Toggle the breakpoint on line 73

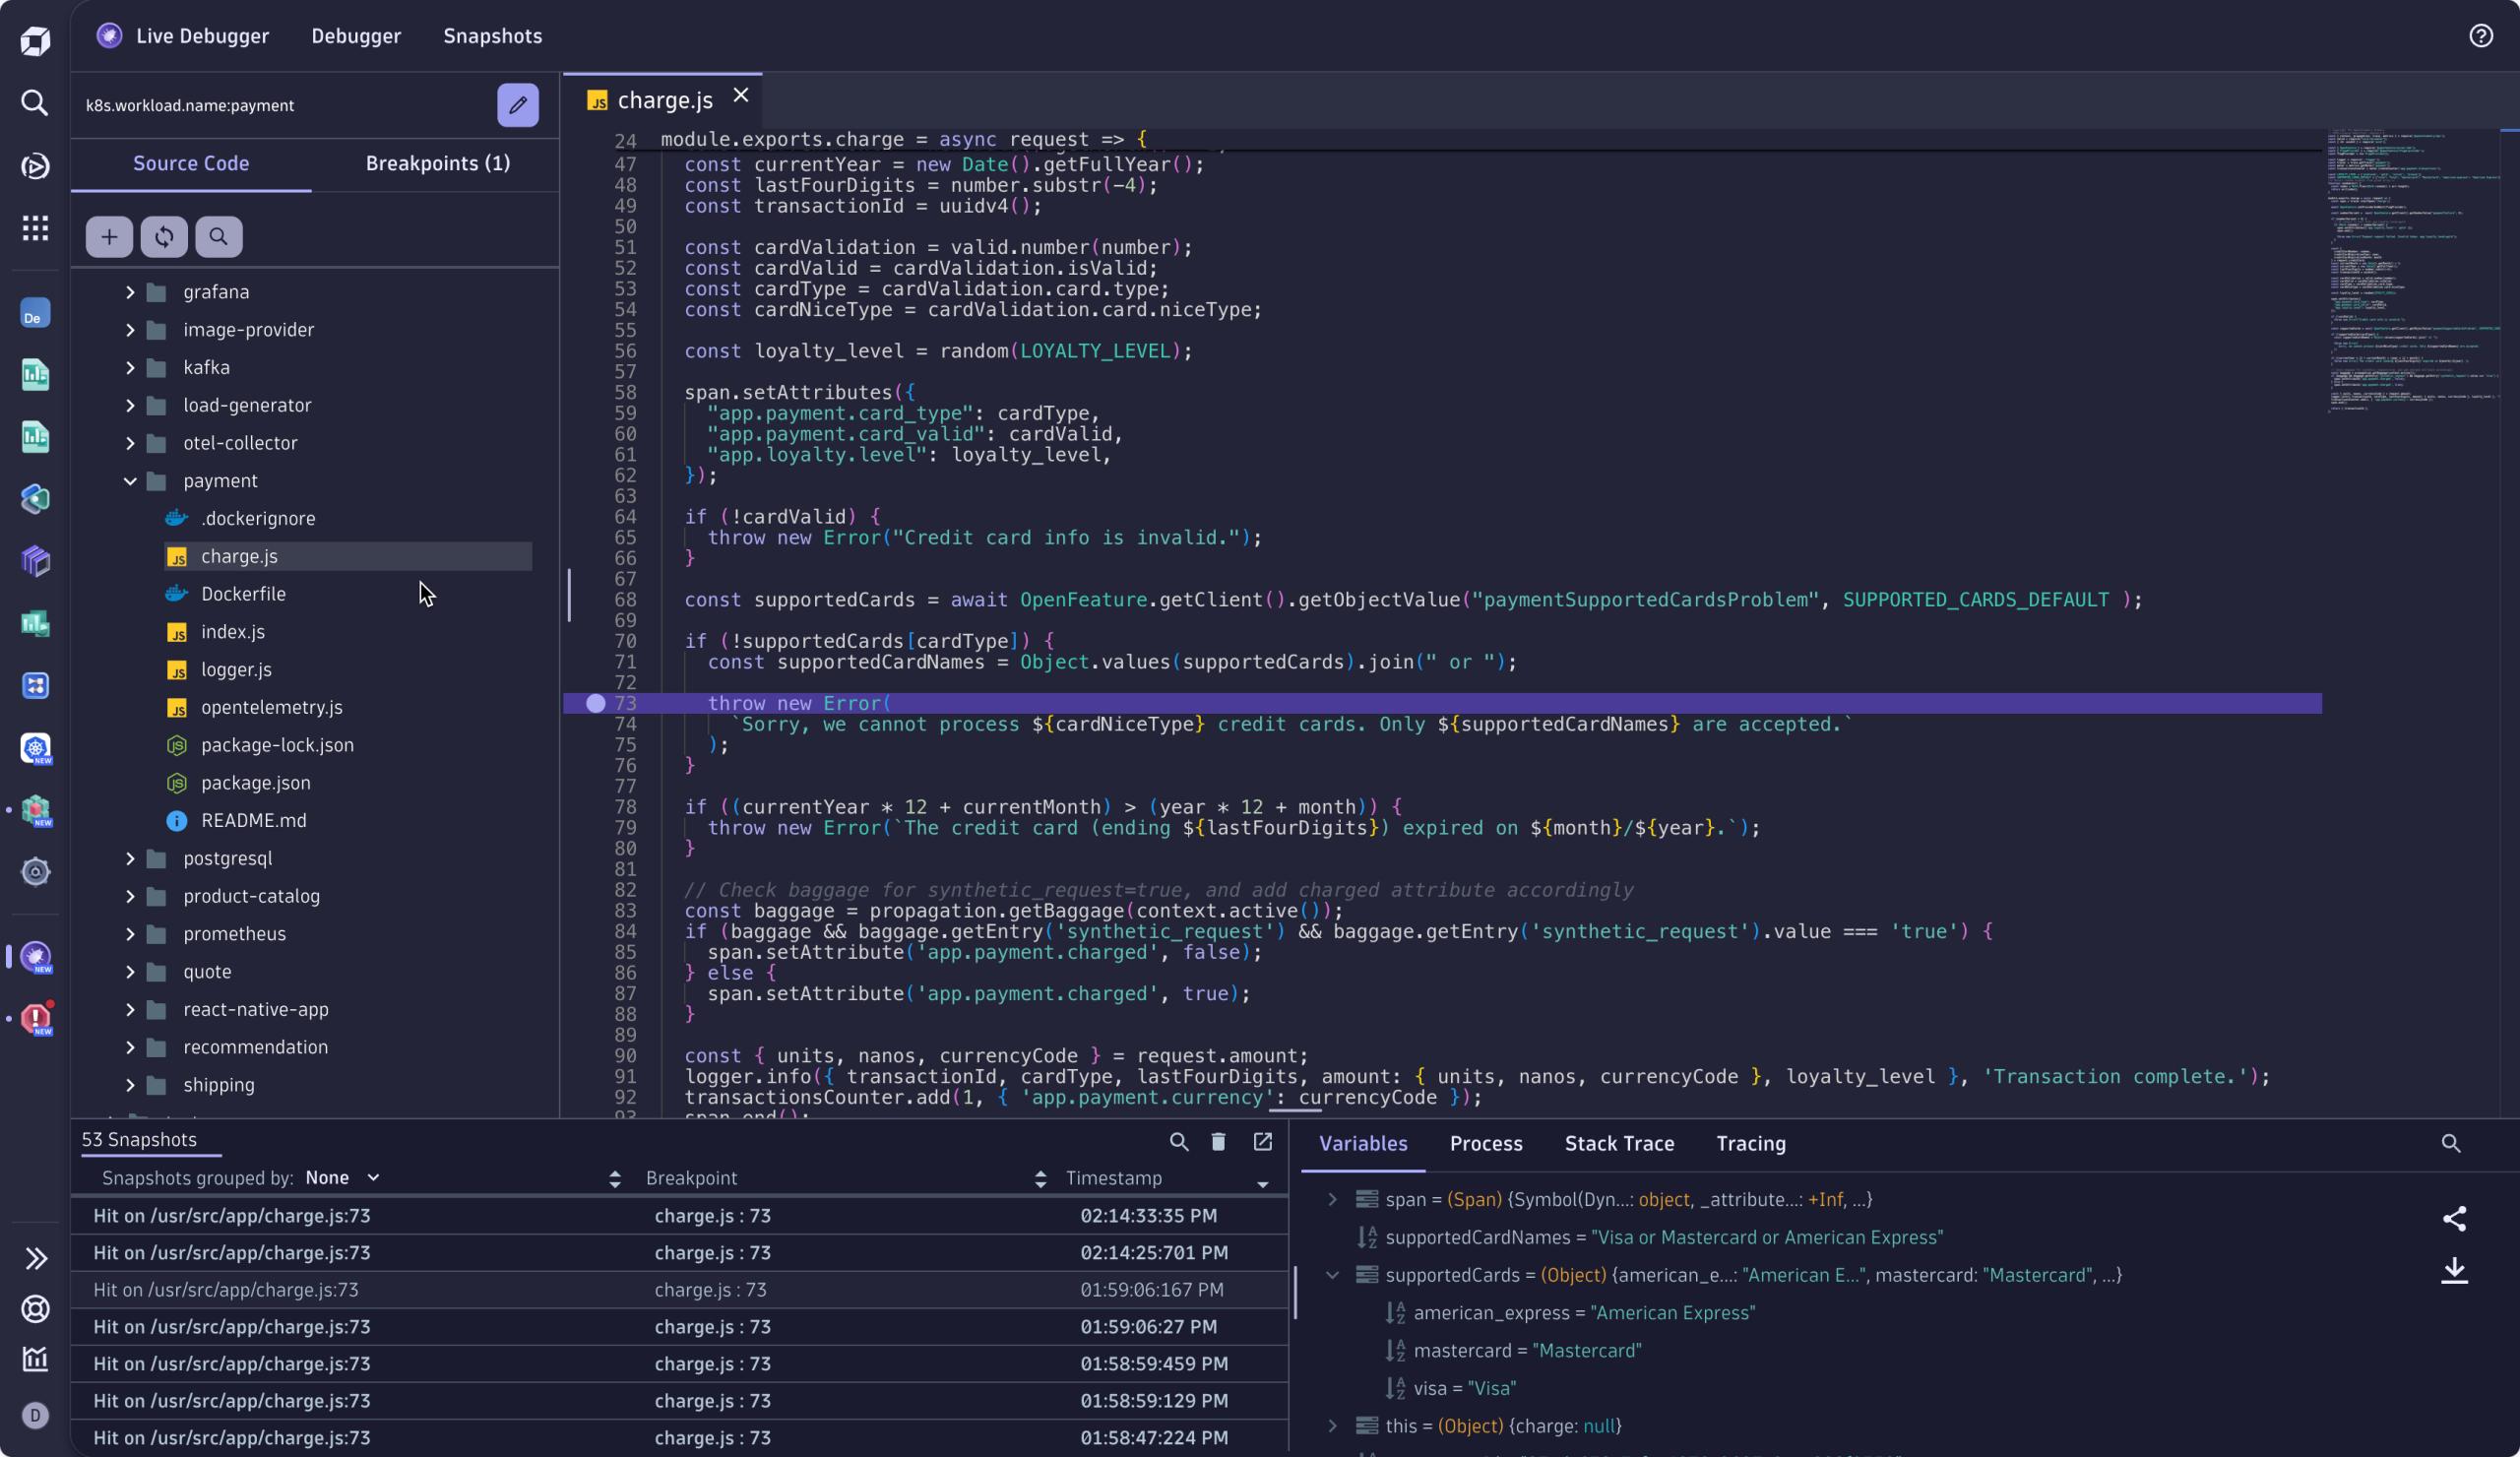click(597, 703)
